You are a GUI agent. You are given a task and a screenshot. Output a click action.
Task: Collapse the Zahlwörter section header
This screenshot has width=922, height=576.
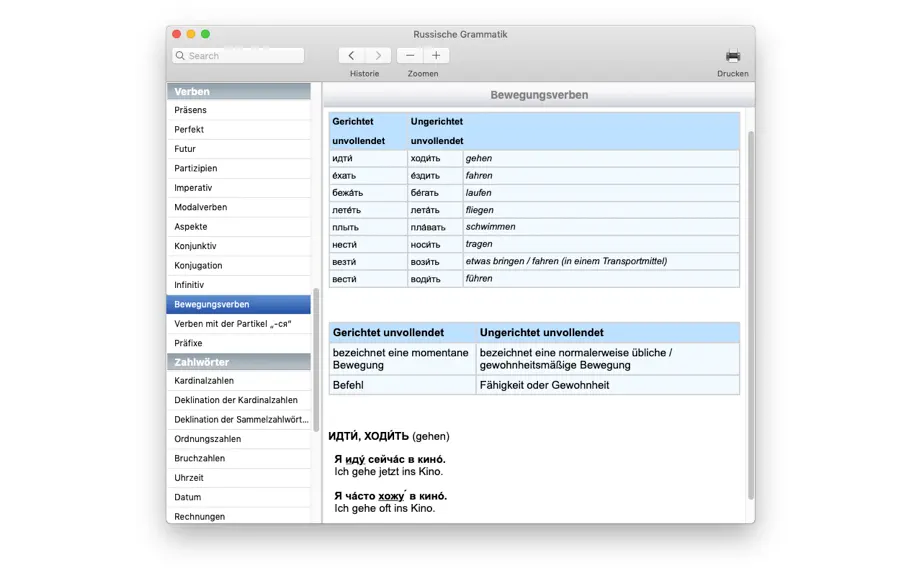coord(239,362)
